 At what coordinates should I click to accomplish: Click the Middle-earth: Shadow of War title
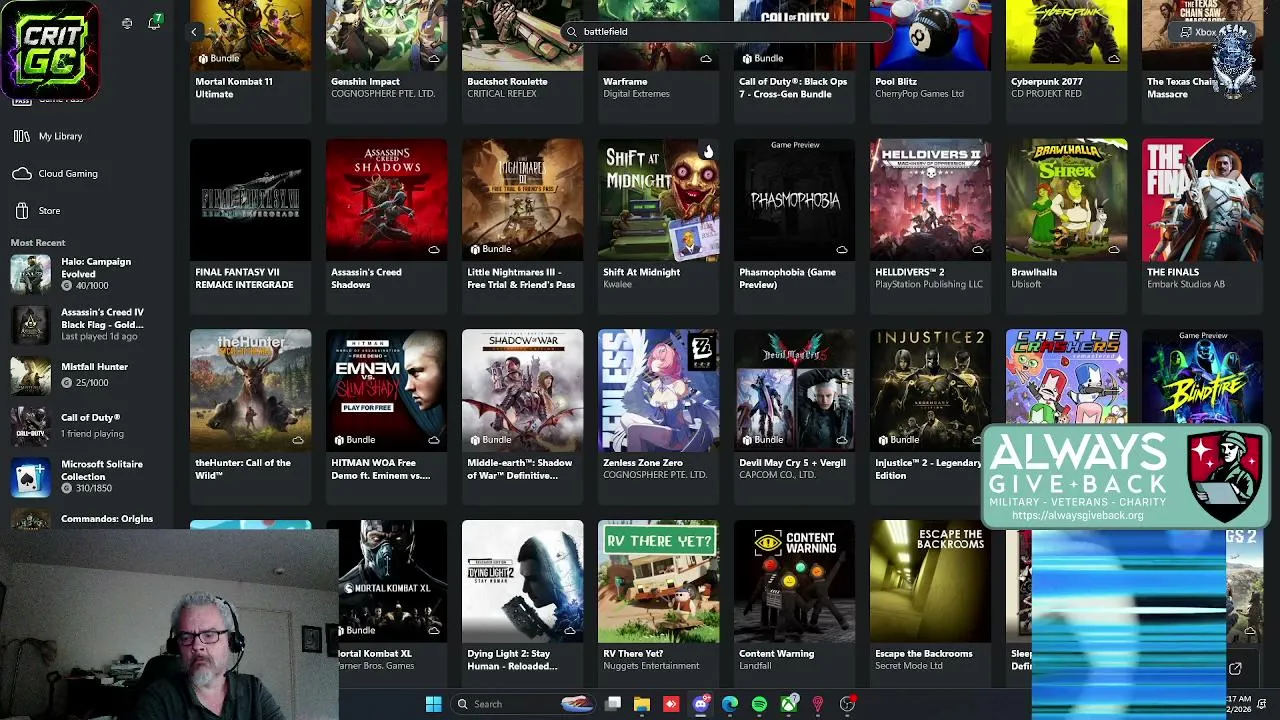point(520,470)
